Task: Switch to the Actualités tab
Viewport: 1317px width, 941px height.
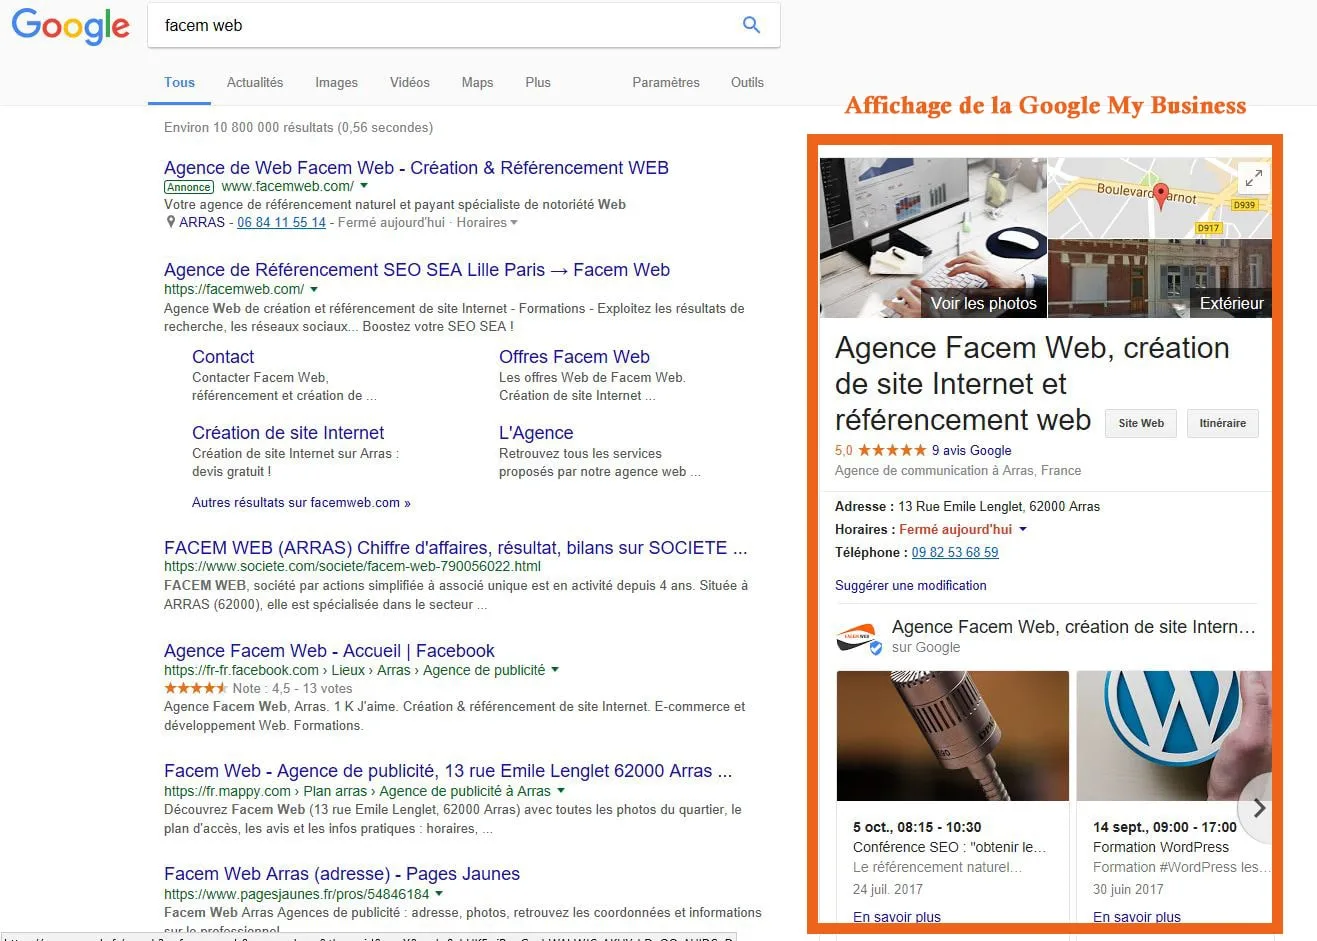Action: click(255, 82)
